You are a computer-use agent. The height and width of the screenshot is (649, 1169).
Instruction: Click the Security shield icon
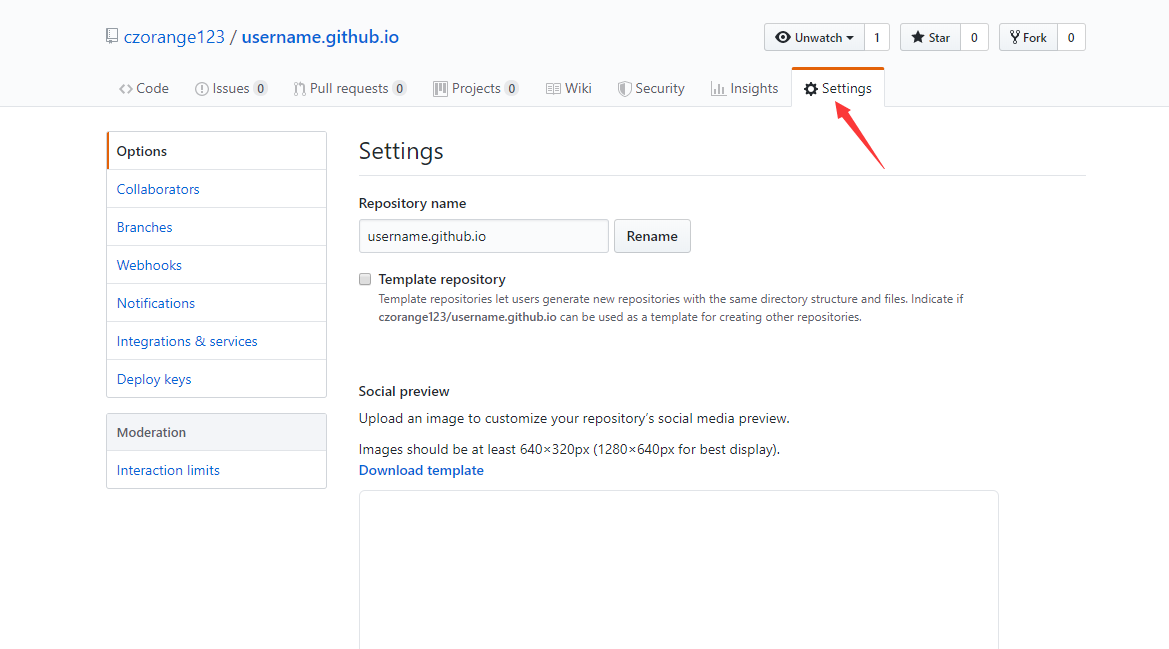(625, 89)
